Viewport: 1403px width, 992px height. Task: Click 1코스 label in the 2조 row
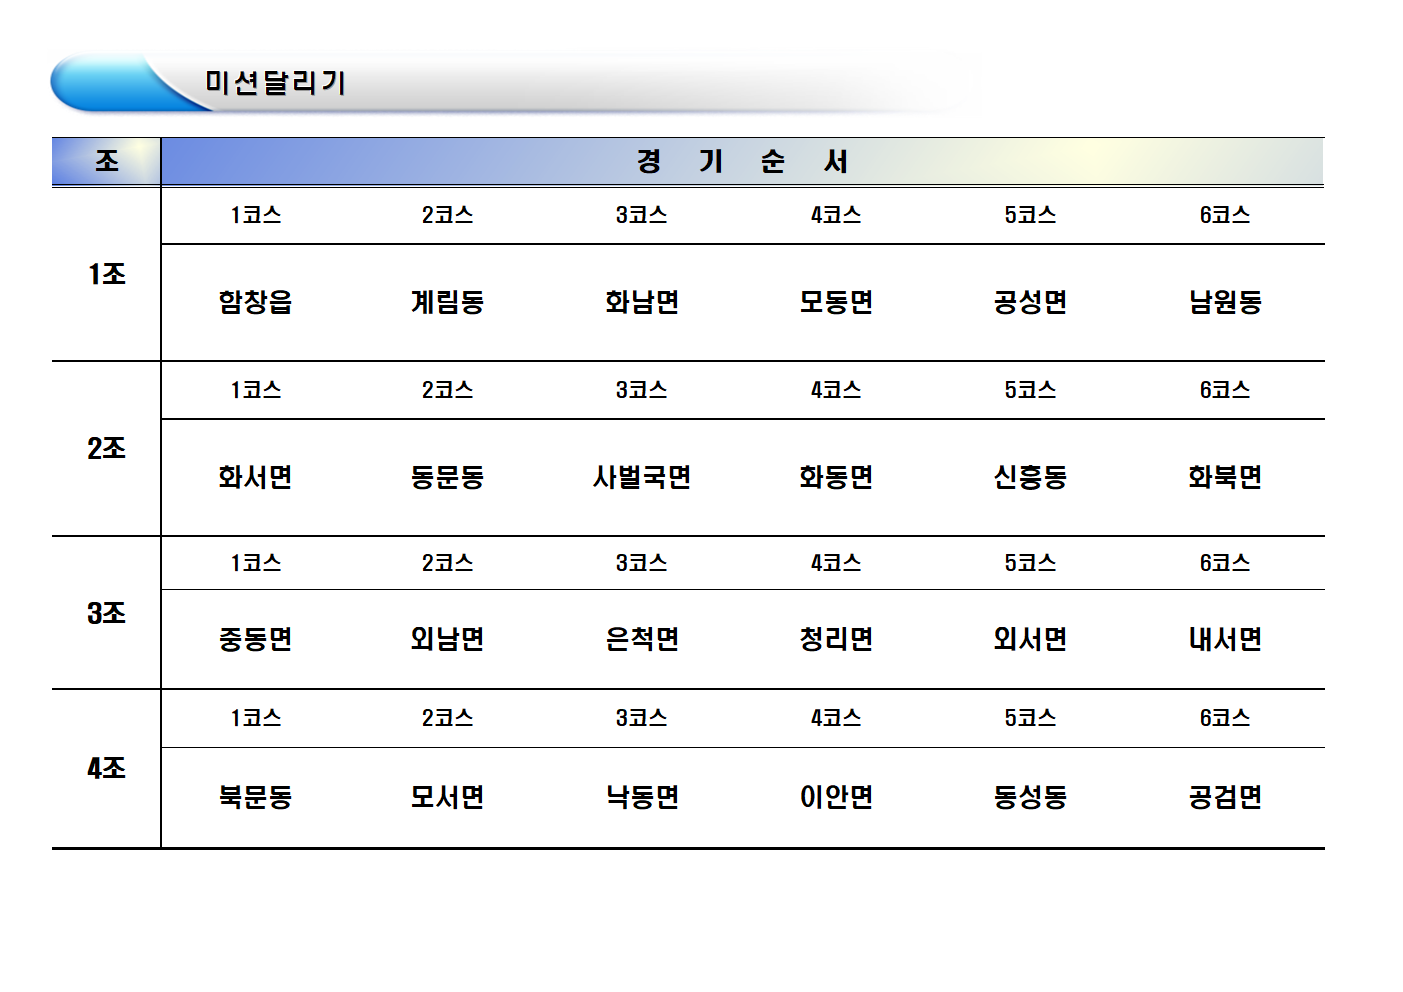(x=255, y=390)
